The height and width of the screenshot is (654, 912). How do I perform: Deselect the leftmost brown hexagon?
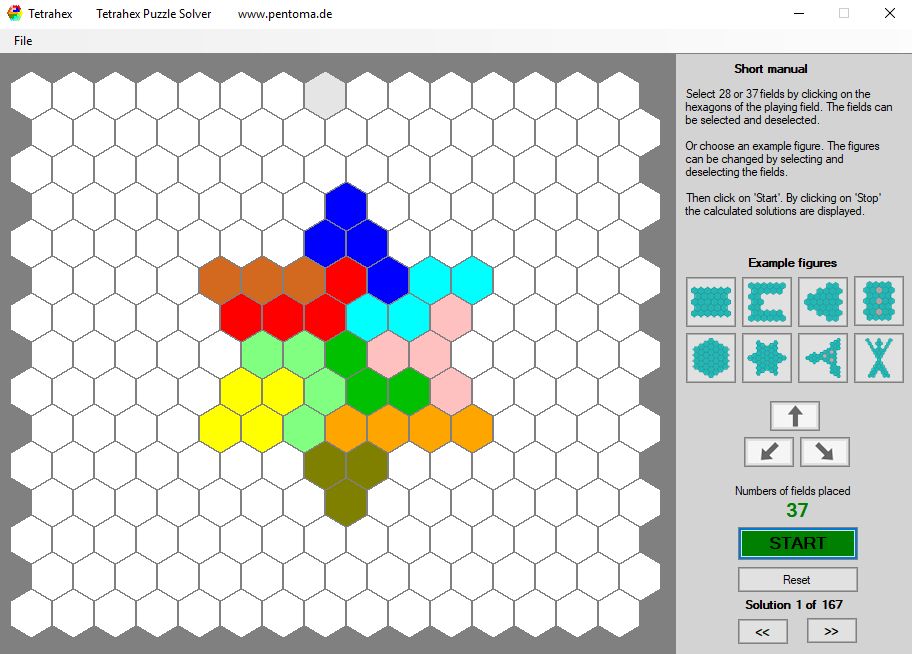coord(220,280)
